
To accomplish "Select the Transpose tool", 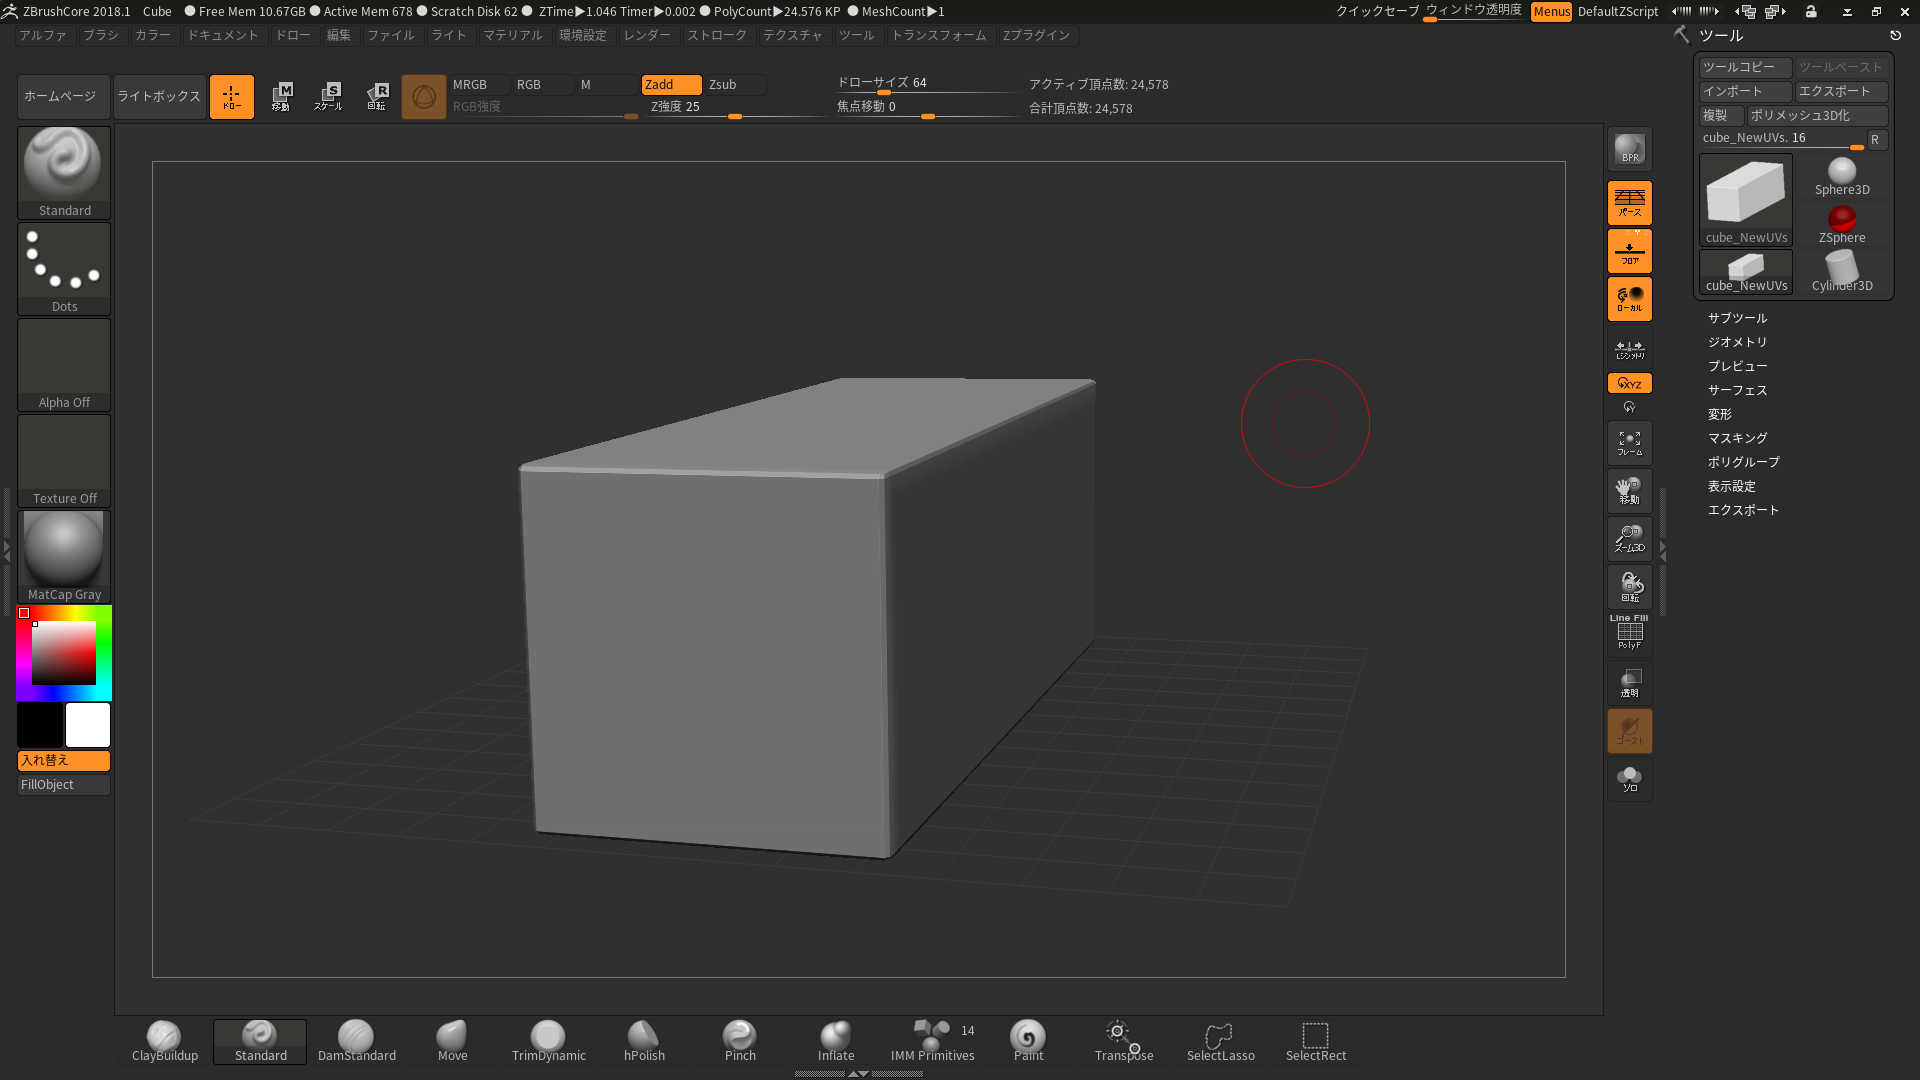I will 1124,1039.
